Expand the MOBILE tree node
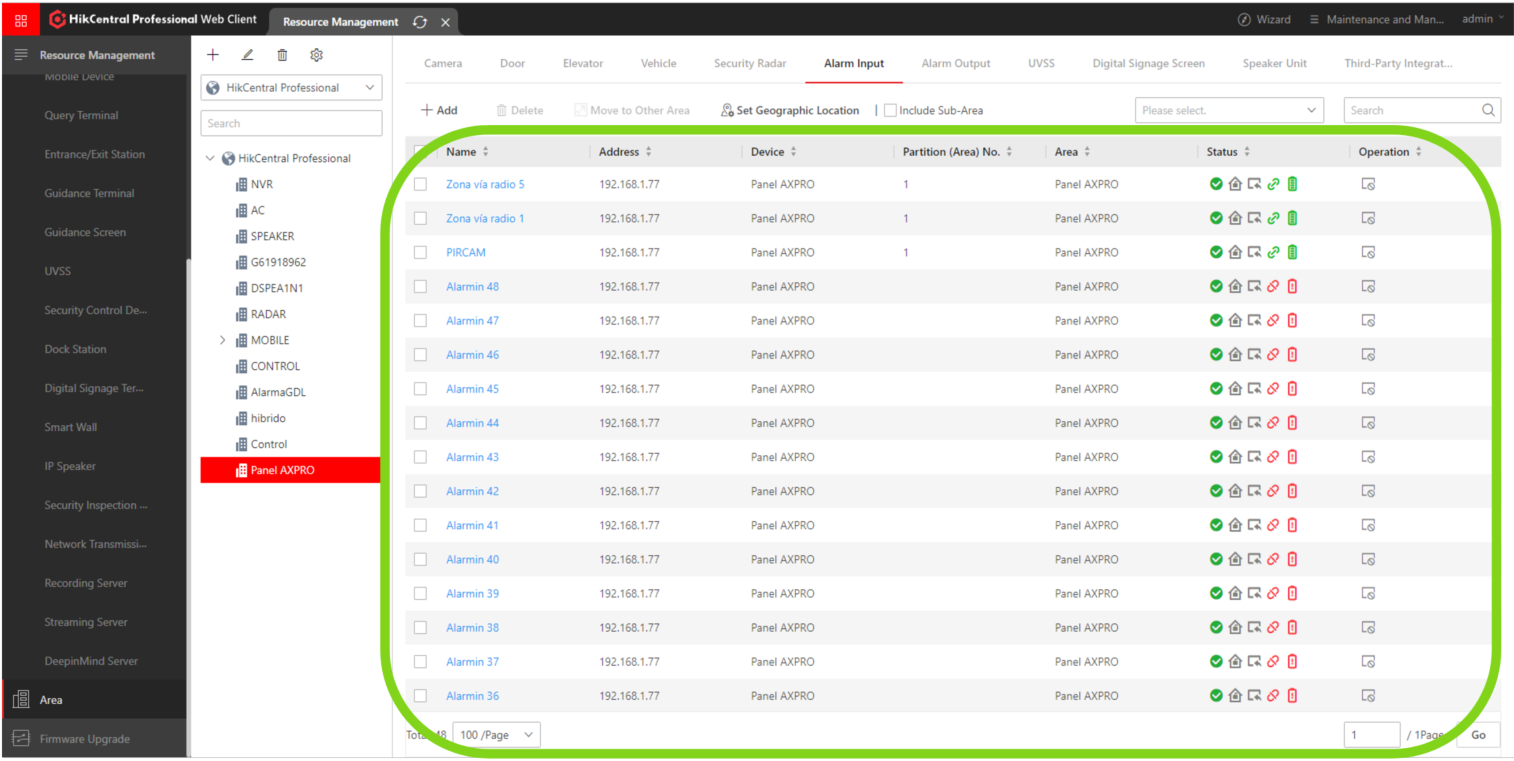Image resolution: width=1514 pixels, height=761 pixels. [222, 340]
